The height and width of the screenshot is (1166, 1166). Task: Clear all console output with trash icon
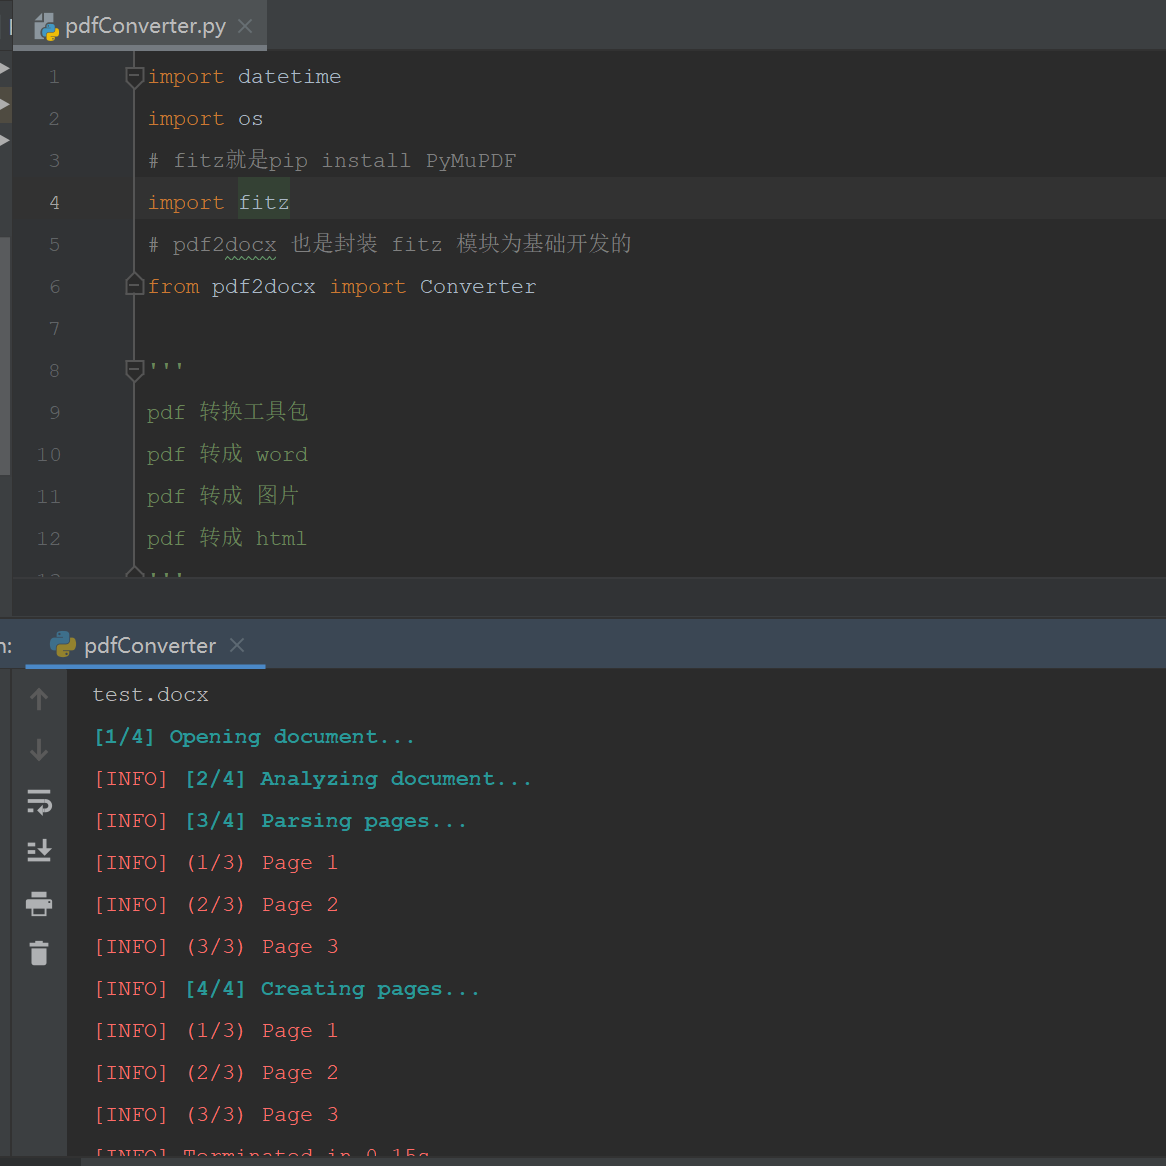tap(39, 954)
